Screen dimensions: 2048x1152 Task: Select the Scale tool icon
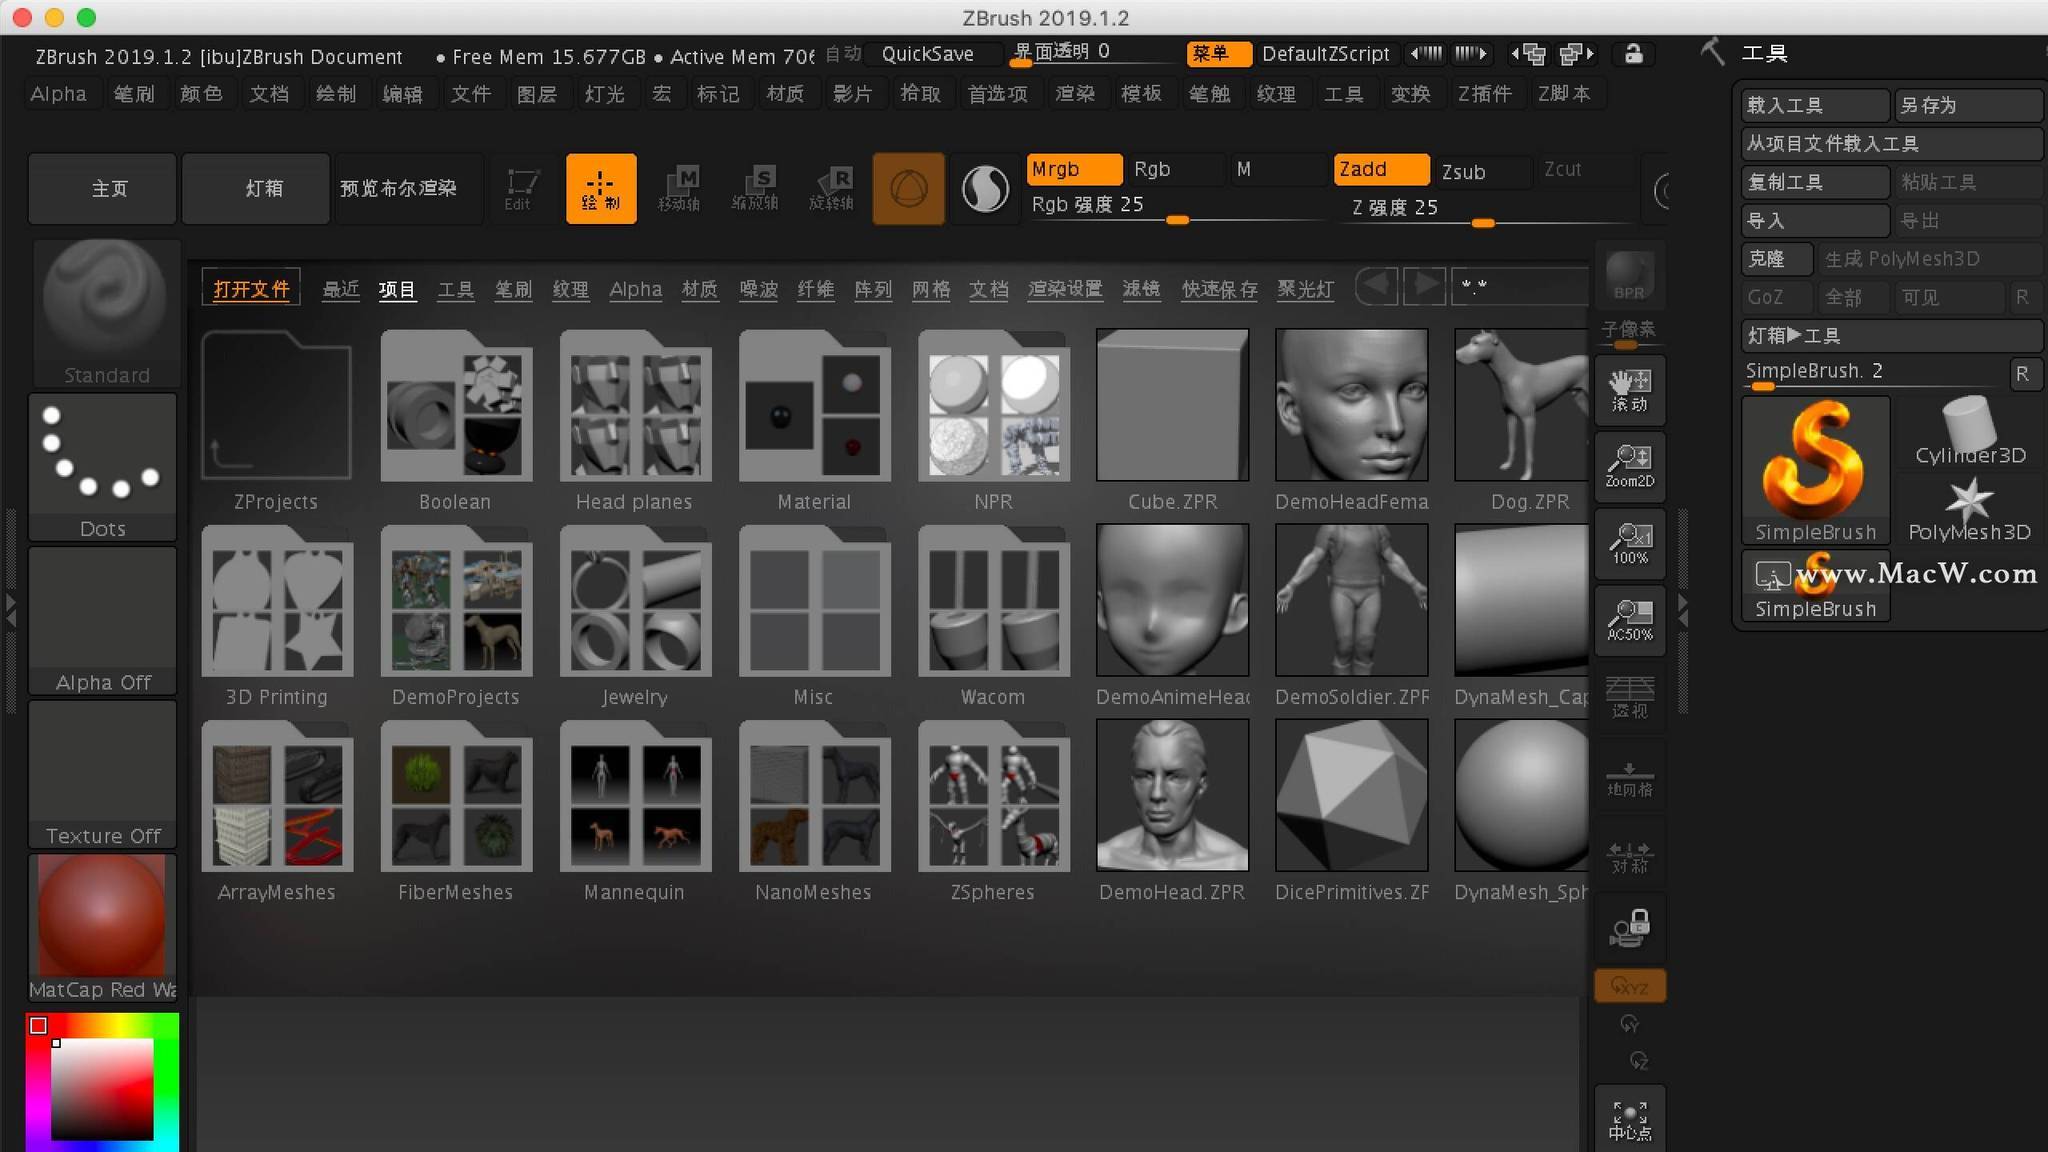click(x=755, y=189)
